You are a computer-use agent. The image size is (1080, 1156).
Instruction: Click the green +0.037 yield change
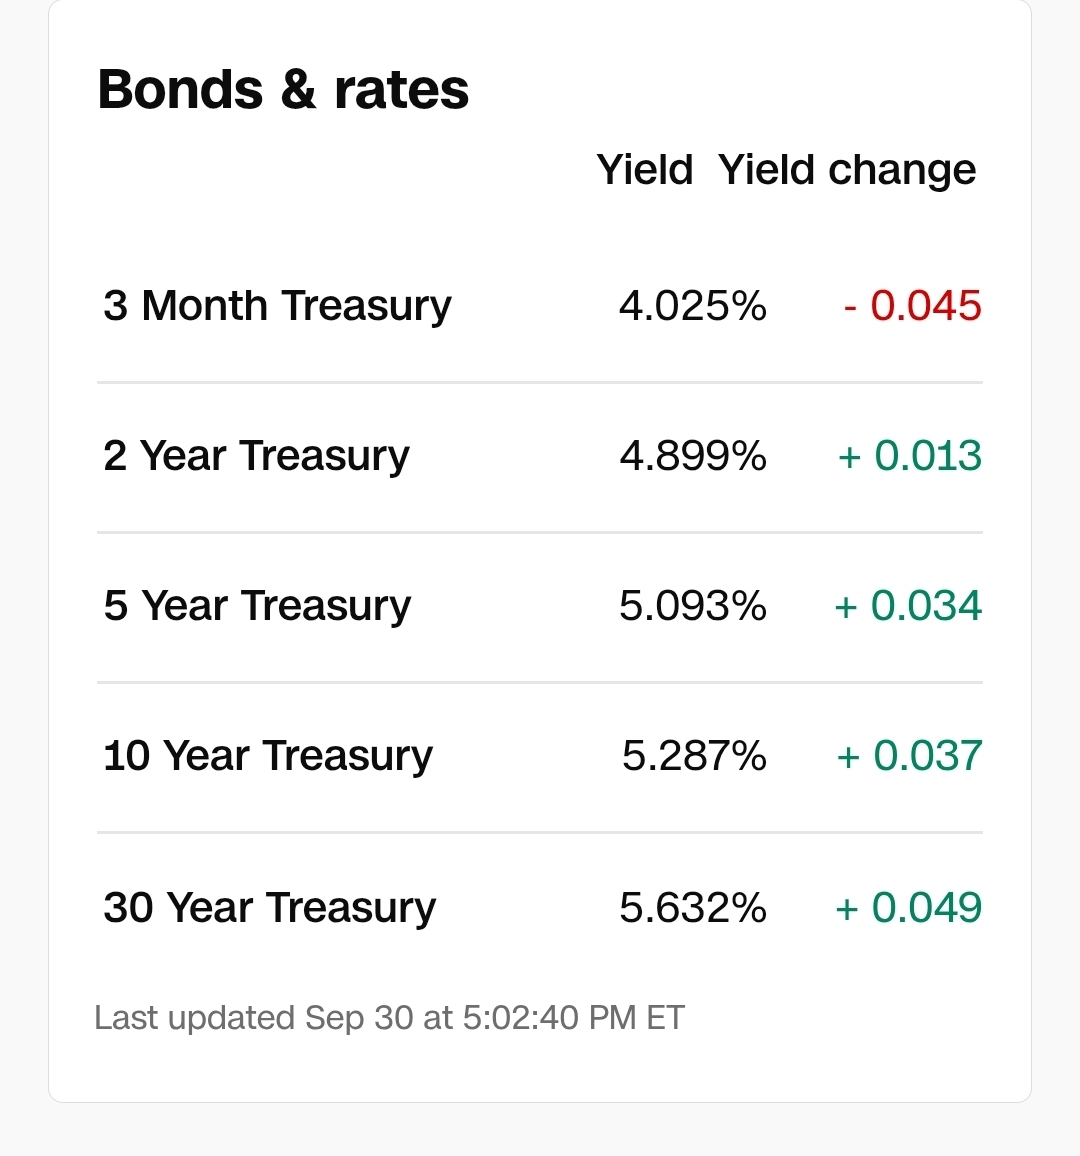910,756
